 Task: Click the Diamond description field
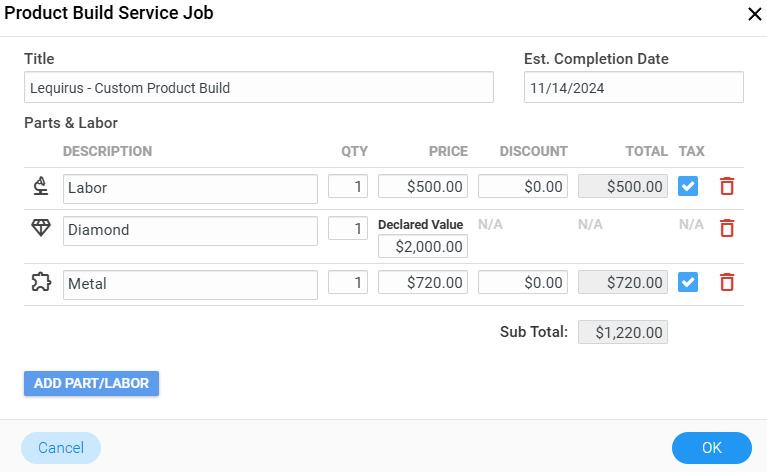pos(190,230)
